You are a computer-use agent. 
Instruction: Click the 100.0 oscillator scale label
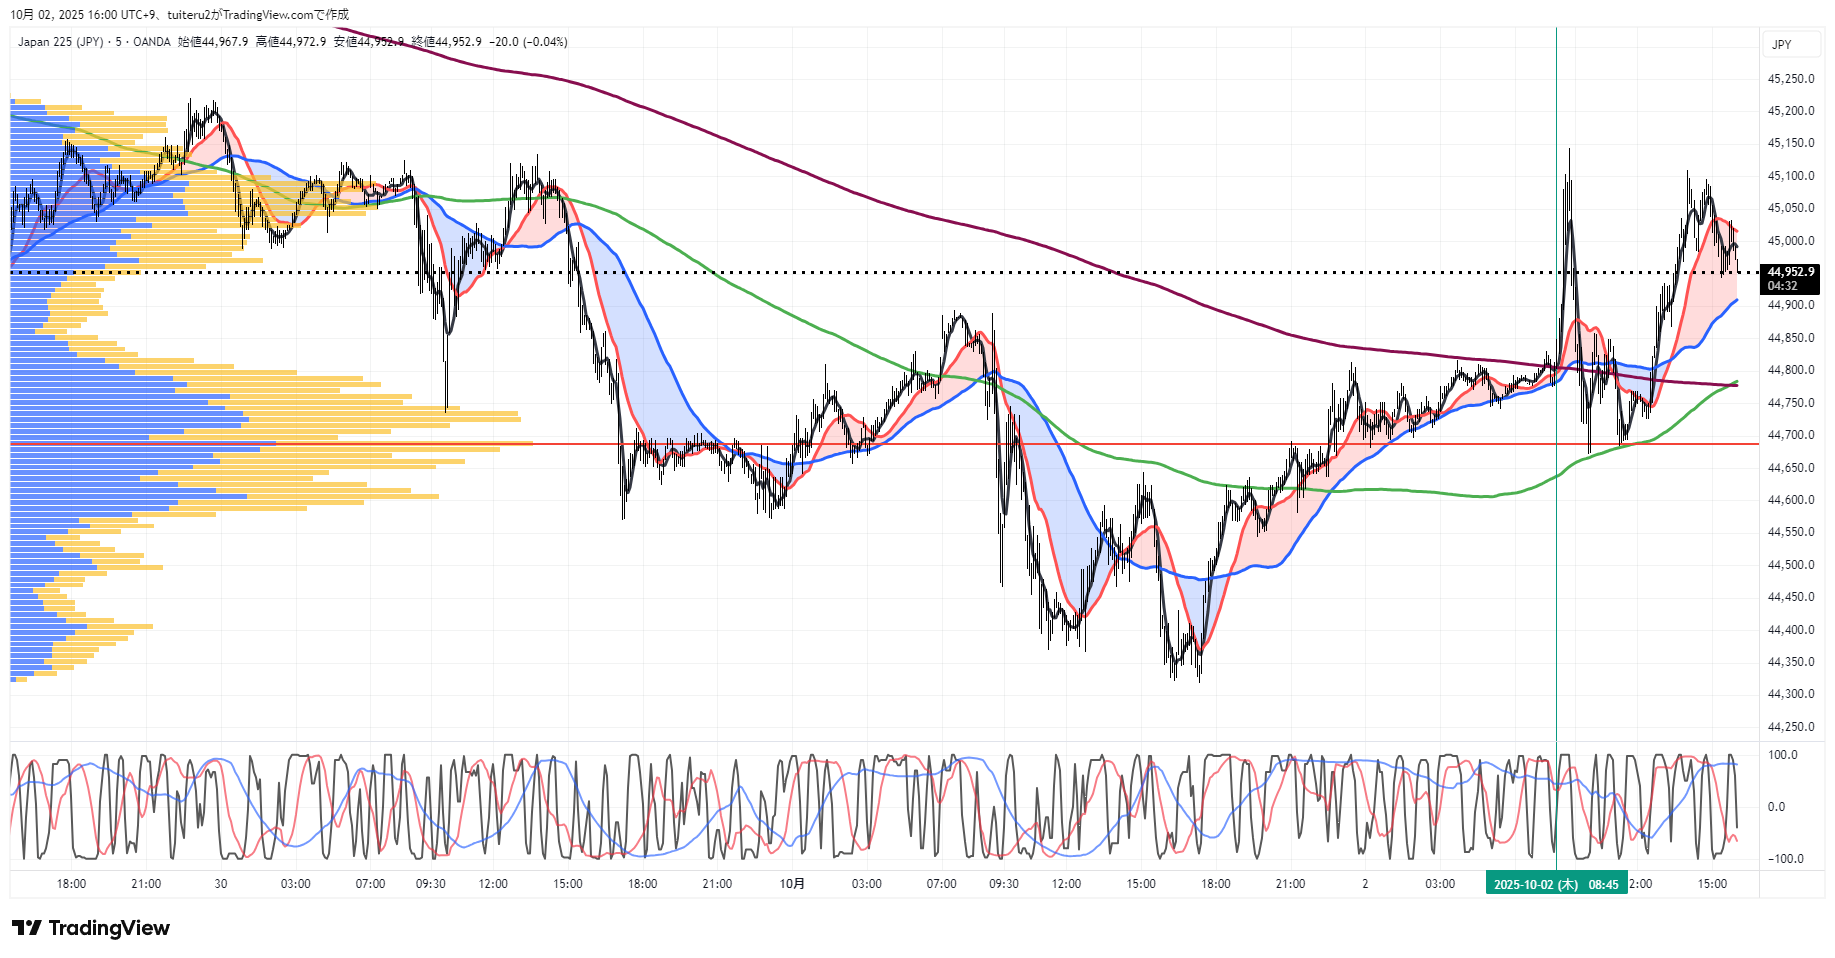coord(1783,755)
